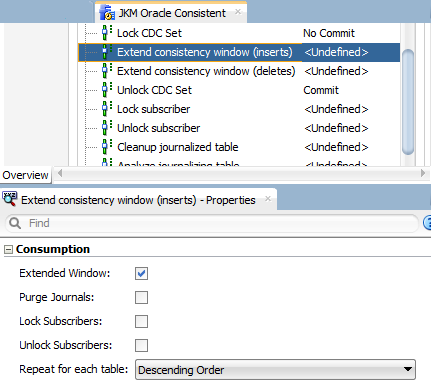This screenshot has width=431, height=381.
Task: Select the Unlock subscriber row
Action: (x=239, y=128)
